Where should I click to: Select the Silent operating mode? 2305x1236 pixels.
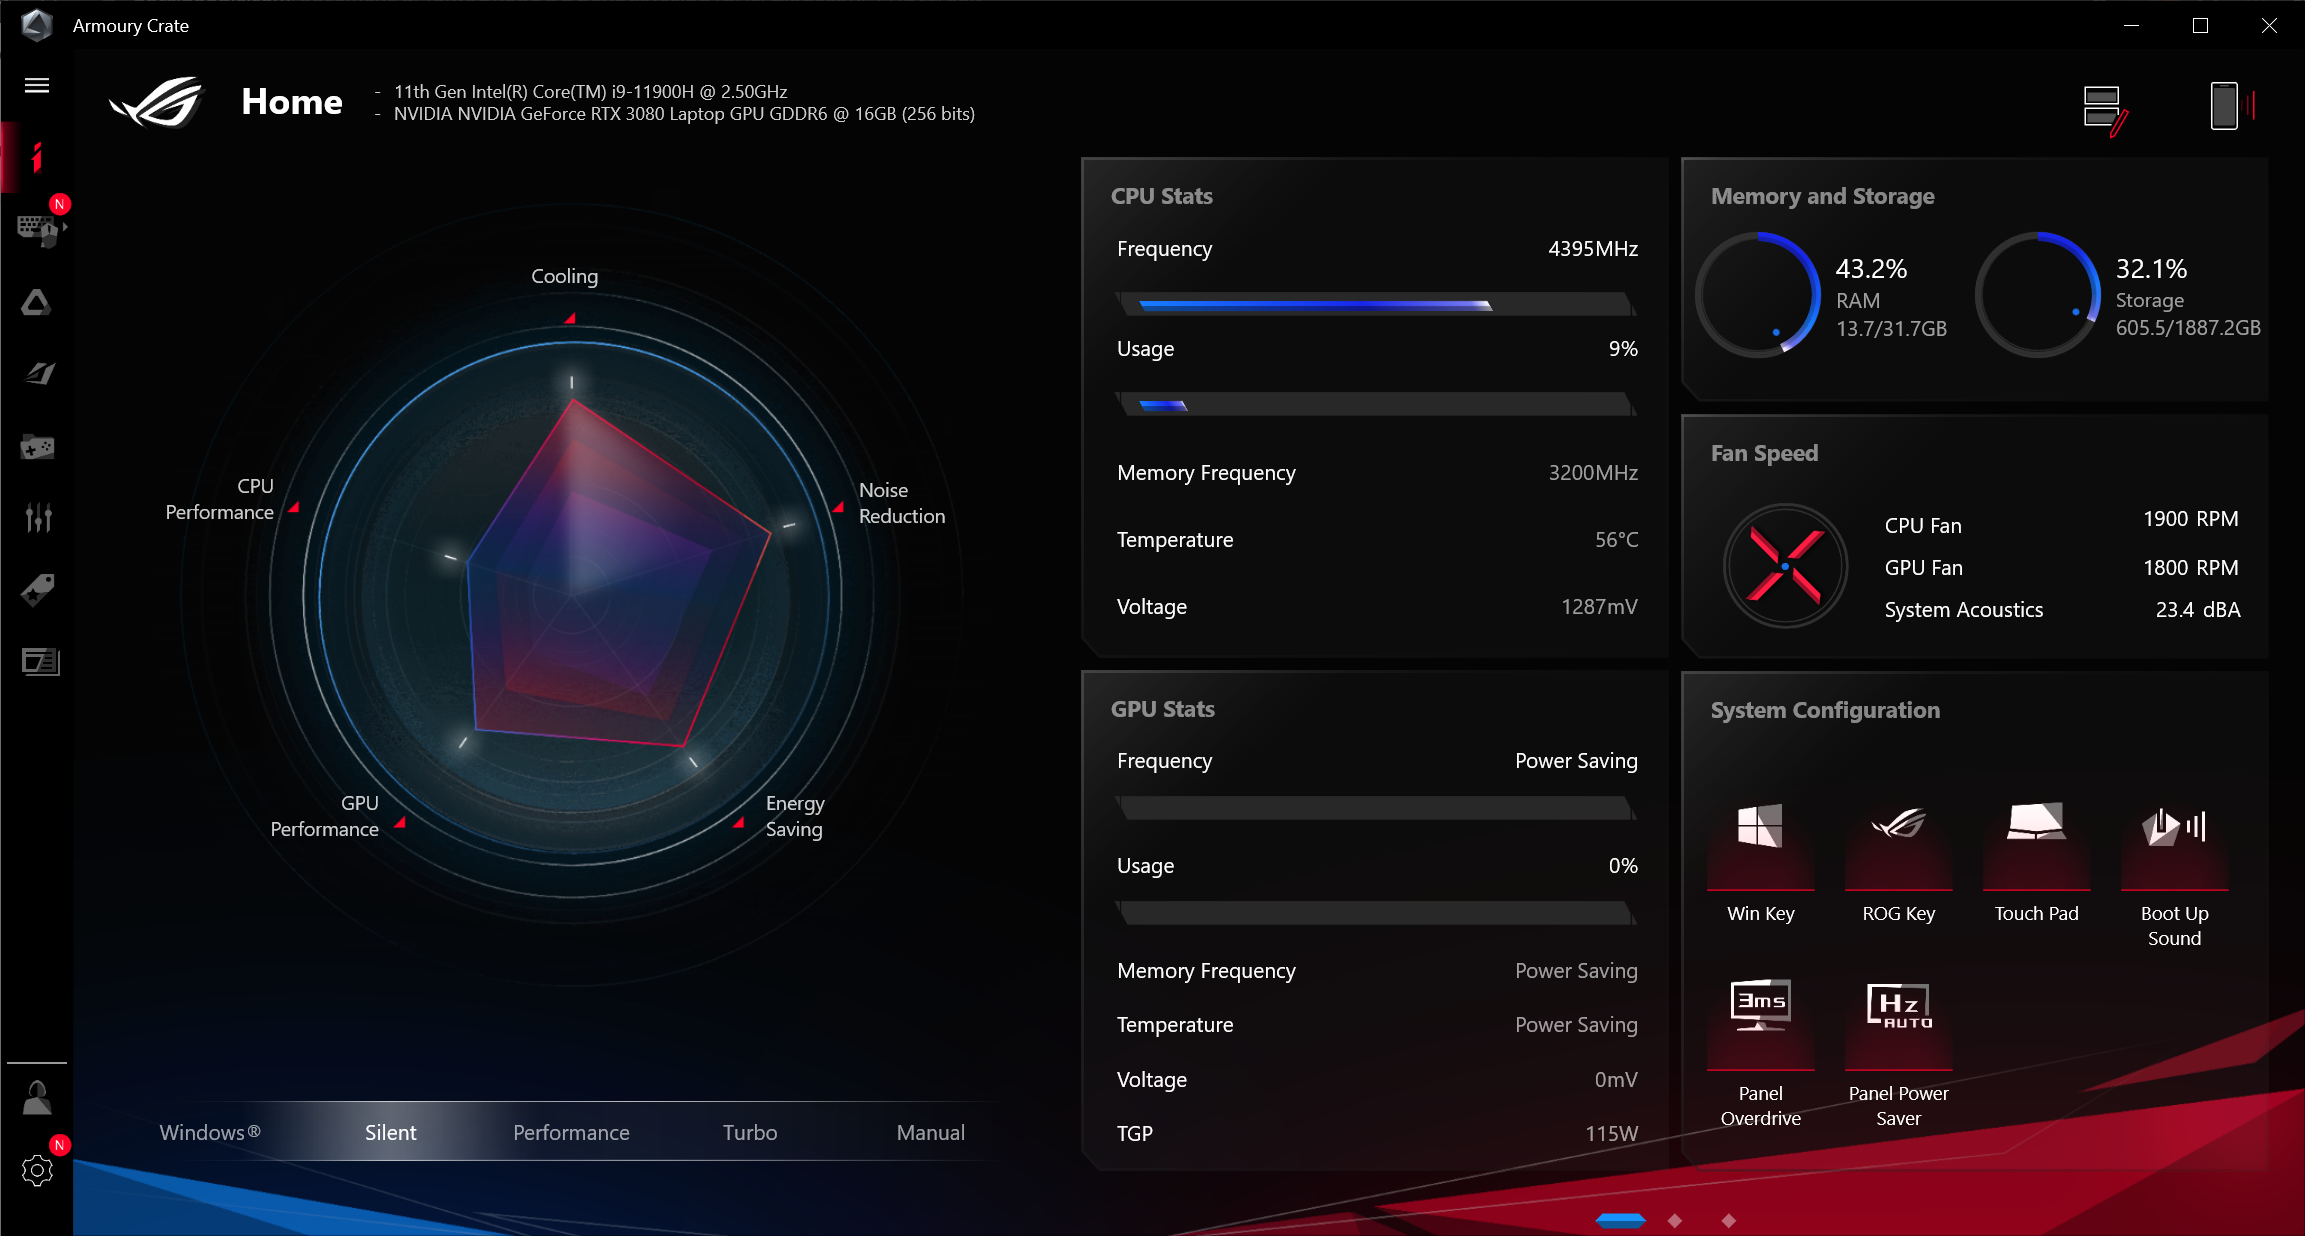[390, 1132]
